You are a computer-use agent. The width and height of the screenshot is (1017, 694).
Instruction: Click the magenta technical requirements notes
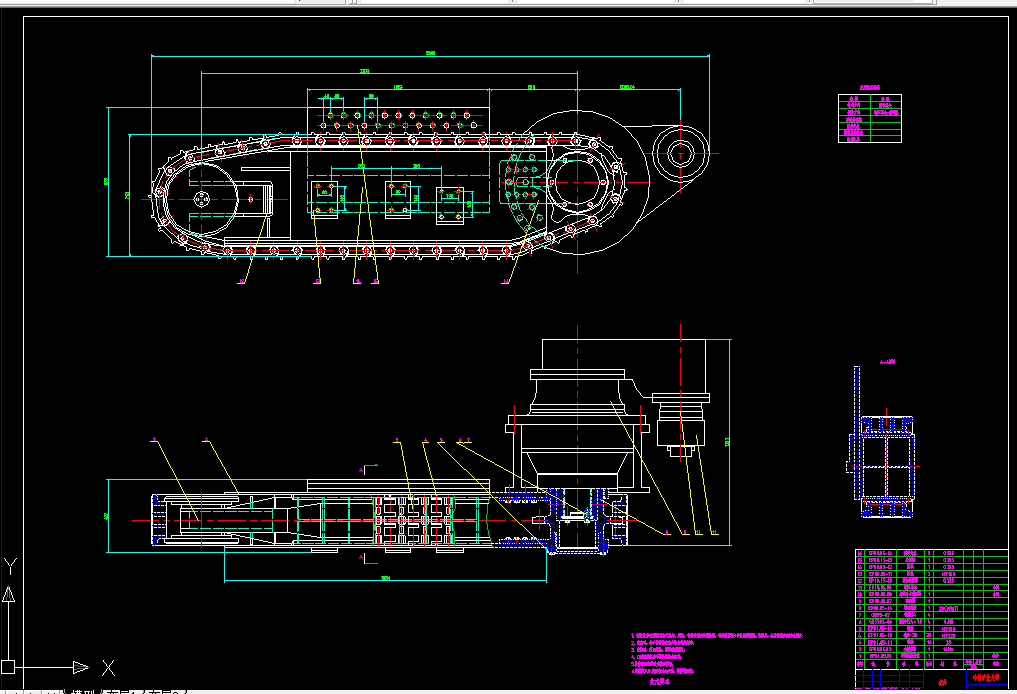717,656
